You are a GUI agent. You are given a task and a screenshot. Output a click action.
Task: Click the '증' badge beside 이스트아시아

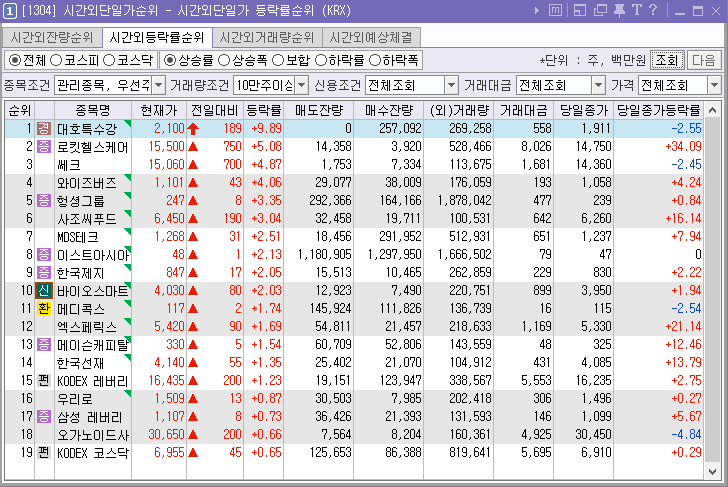coord(44,254)
